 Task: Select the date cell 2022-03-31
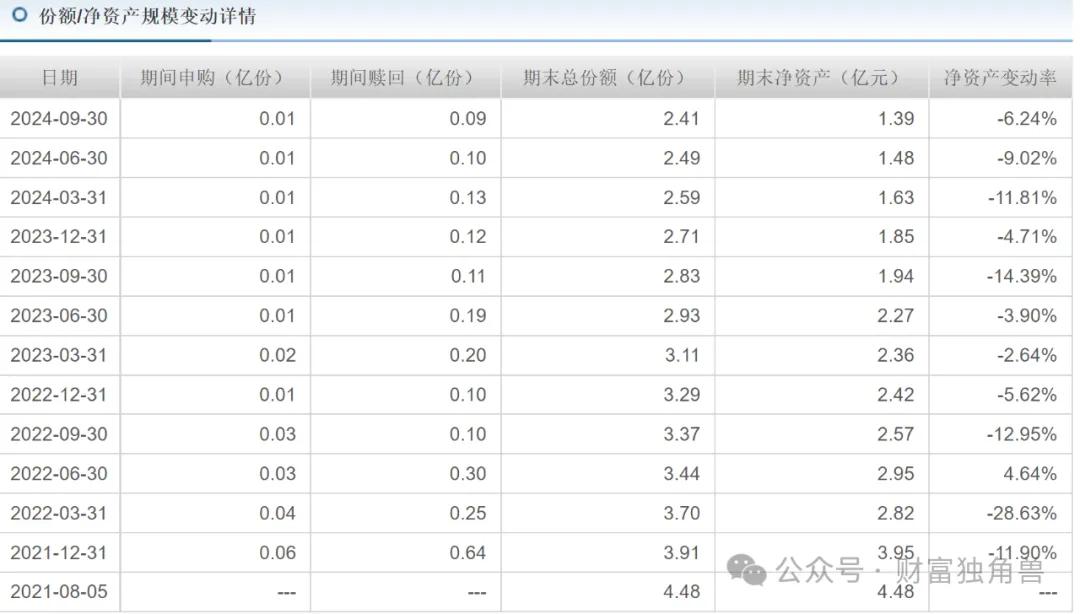(59, 513)
